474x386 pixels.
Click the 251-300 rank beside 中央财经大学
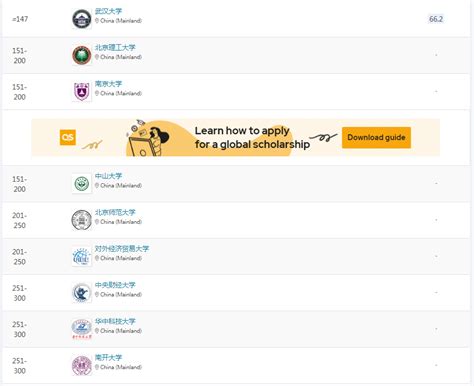[x=19, y=293]
